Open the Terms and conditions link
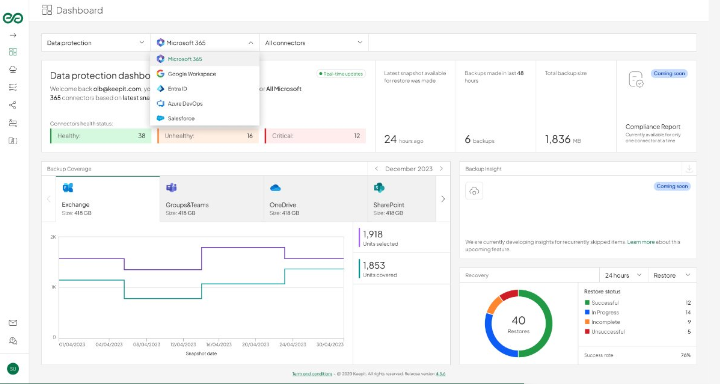720x384 pixels. pos(312,374)
